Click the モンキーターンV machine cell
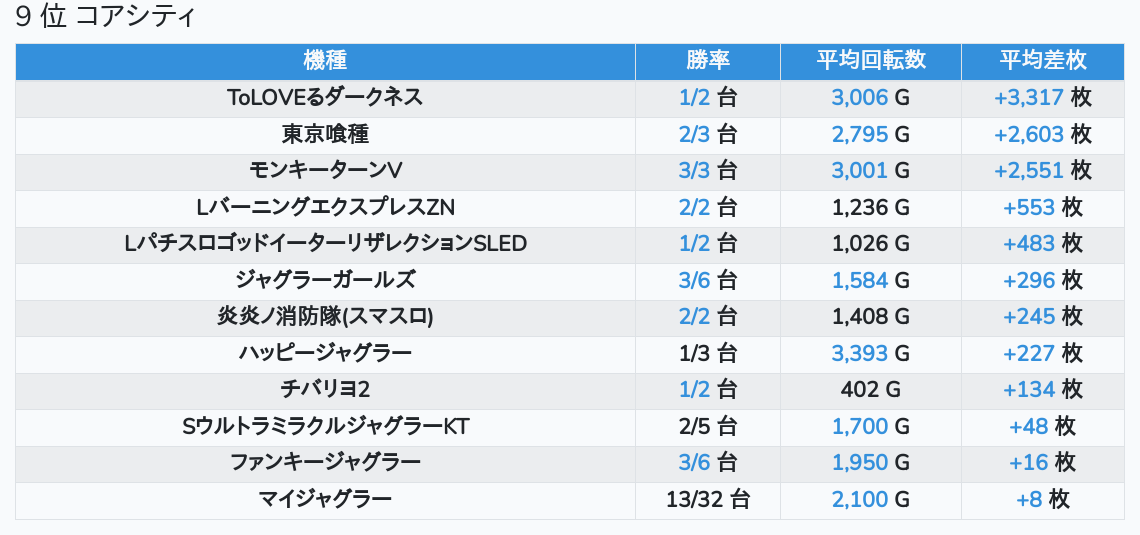The width and height of the screenshot is (1140, 535). coord(325,171)
